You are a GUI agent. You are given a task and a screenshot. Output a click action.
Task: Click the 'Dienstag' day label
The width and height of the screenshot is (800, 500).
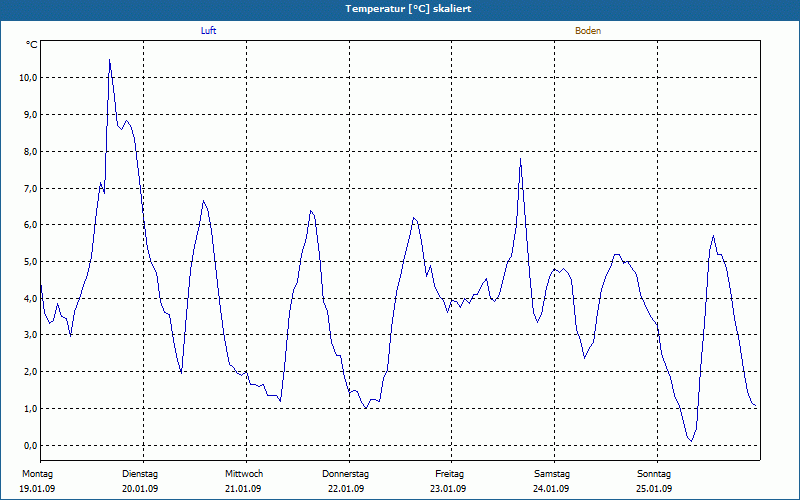pos(140,474)
